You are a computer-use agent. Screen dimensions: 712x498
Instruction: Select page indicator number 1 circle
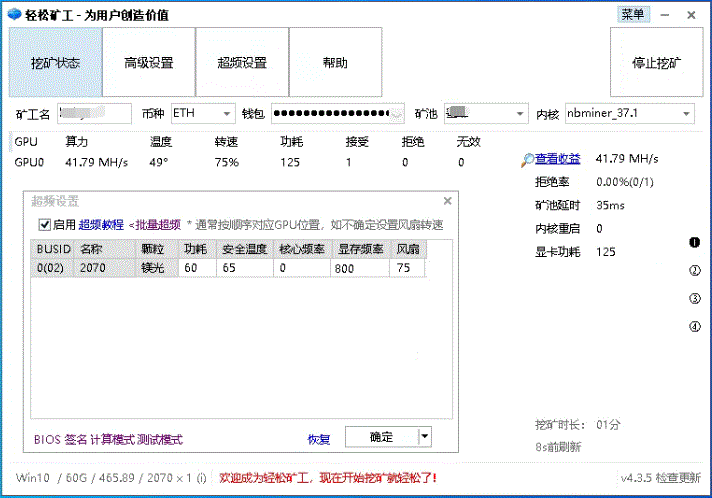(695, 243)
